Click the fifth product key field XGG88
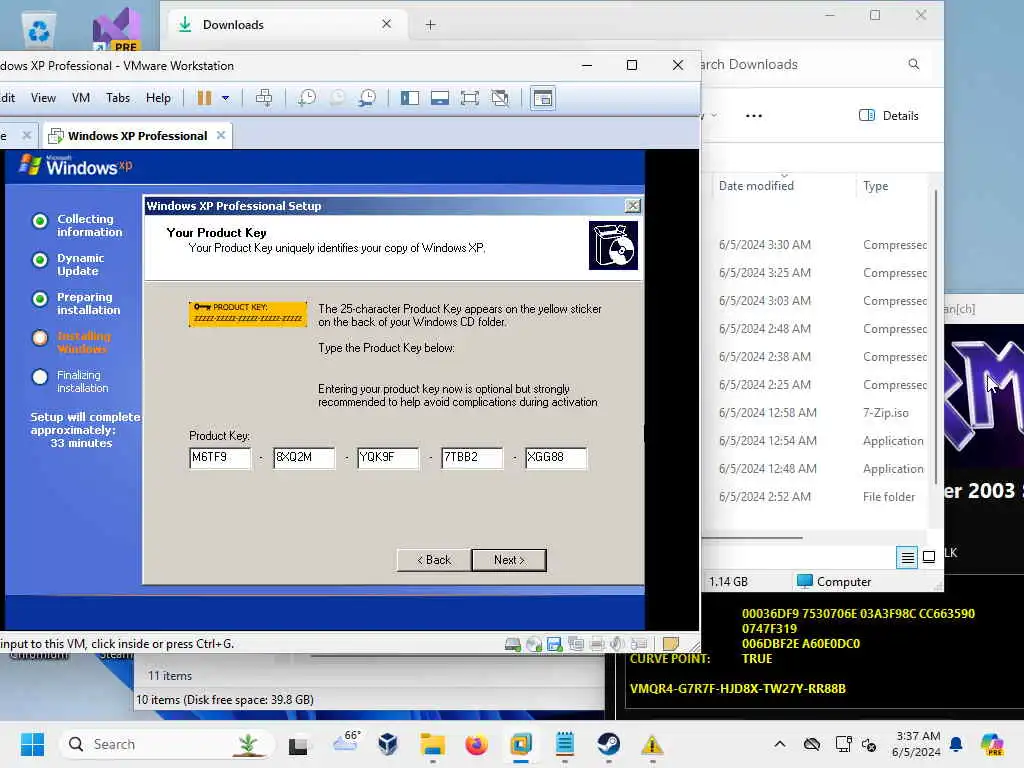Screen dimensions: 1024x768 (556, 458)
